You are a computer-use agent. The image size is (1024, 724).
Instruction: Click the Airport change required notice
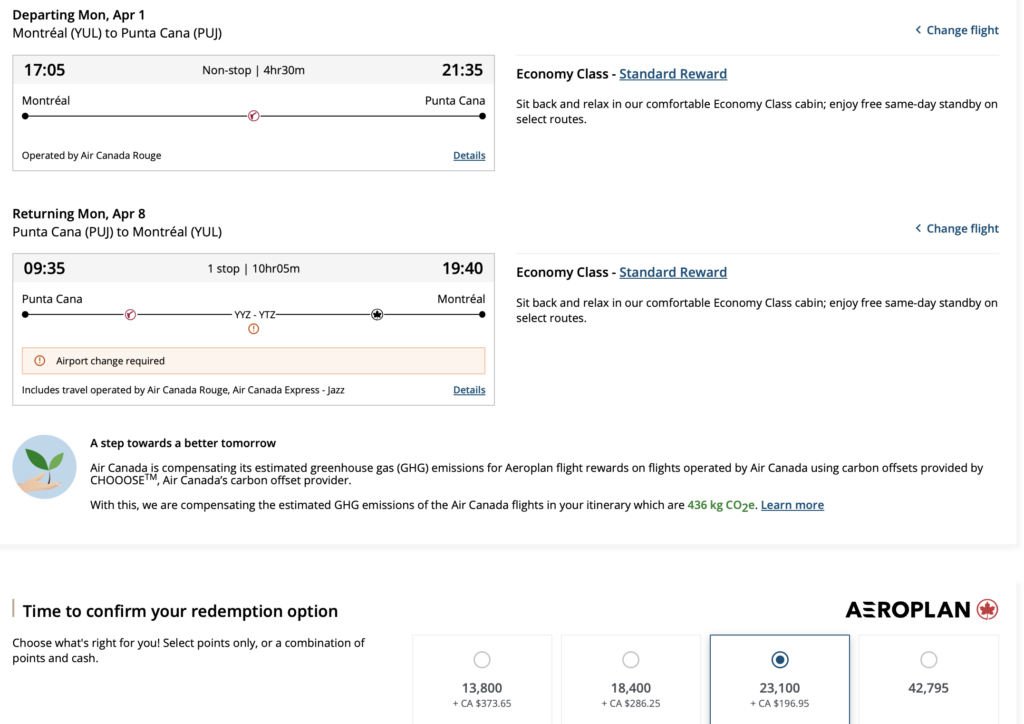(110, 361)
